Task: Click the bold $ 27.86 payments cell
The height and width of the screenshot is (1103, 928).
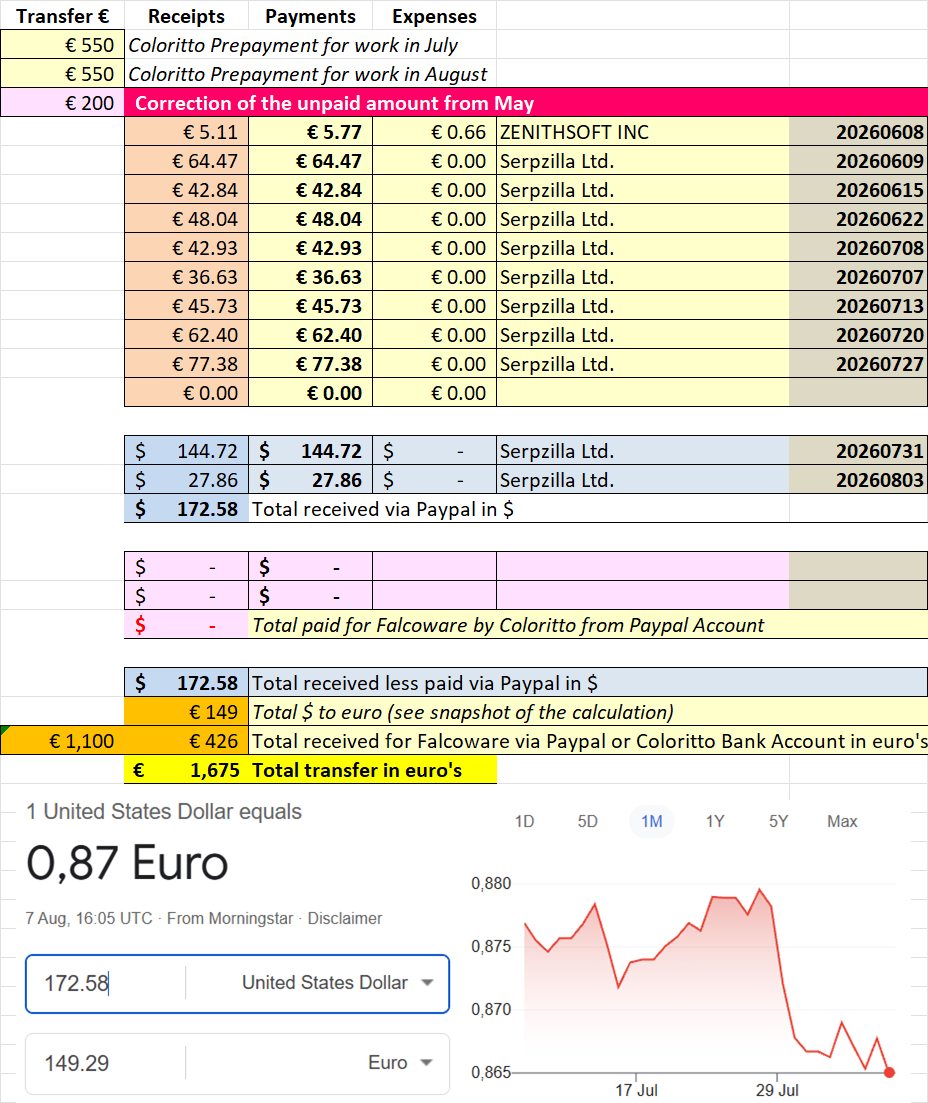Action: [310, 480]
